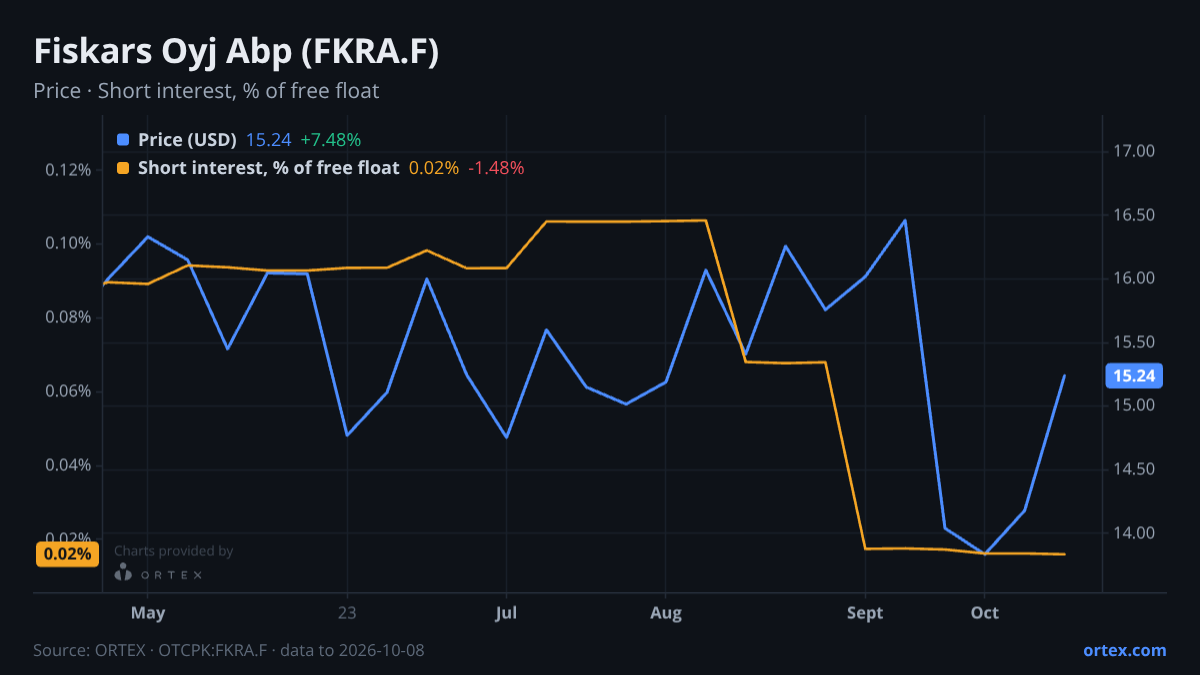The width and height of the screenshot is (1200, 675).
Task: Click the source line with data to 2026-10-08
Action: 229,650
